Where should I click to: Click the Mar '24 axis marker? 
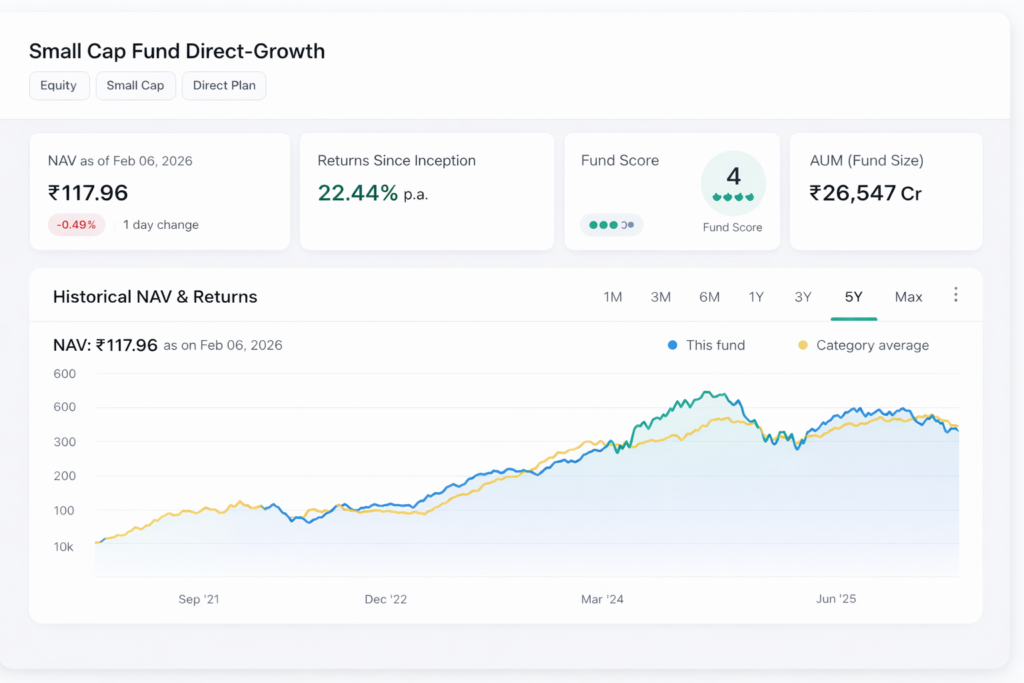(x=602, y=600)
